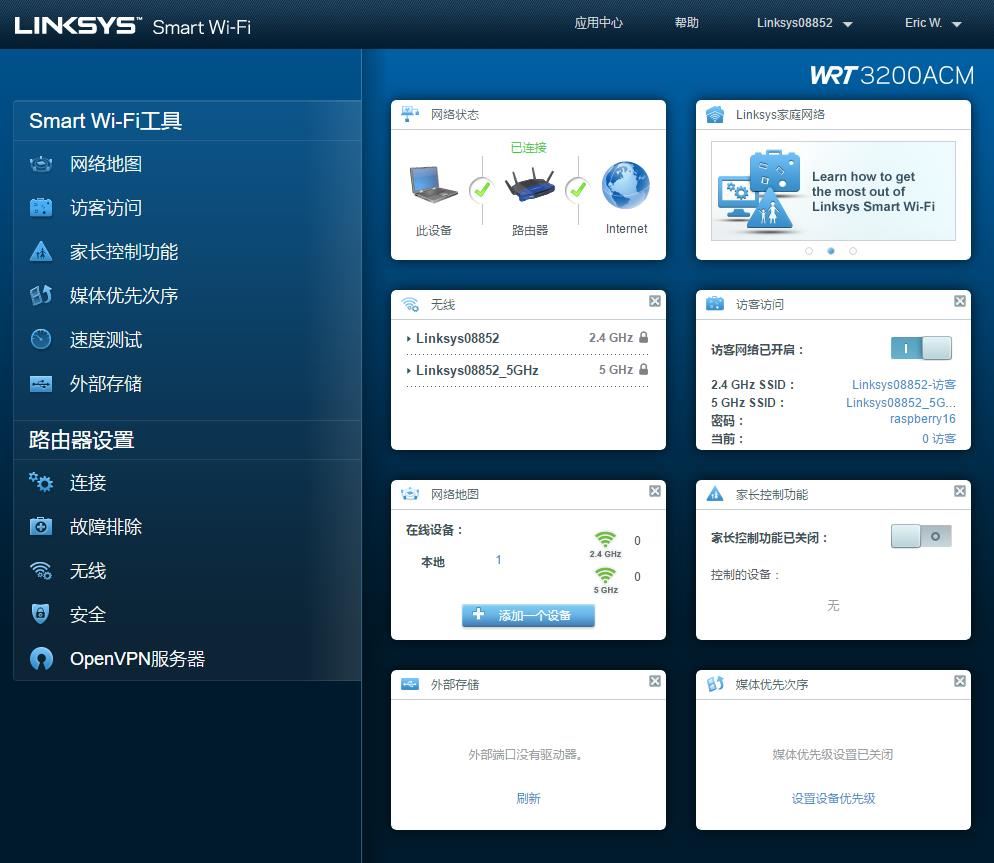This screenshot has width=994, height=863.
Task: Click the raspberry16 password link
Action: pyautogui.click(x=922, y=419)
